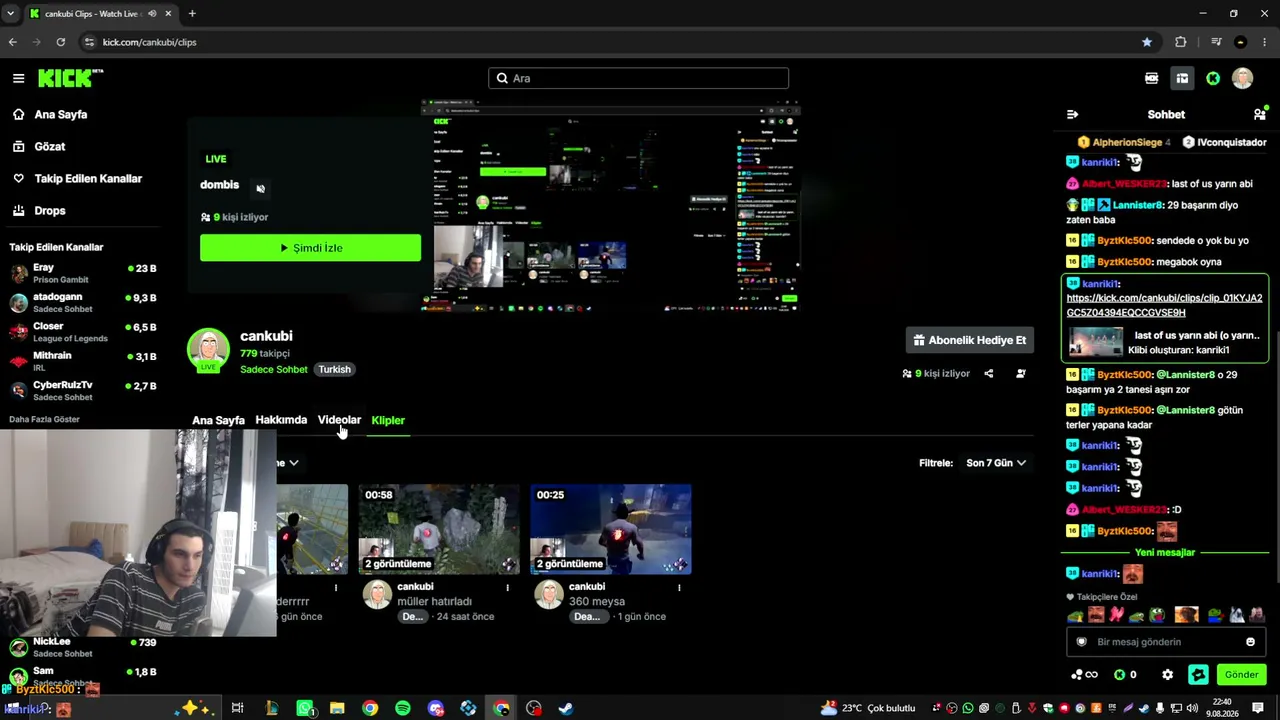Click the Turkish language tag
The height and width of the screenshot is (720, 1280).
click(334, 369)
